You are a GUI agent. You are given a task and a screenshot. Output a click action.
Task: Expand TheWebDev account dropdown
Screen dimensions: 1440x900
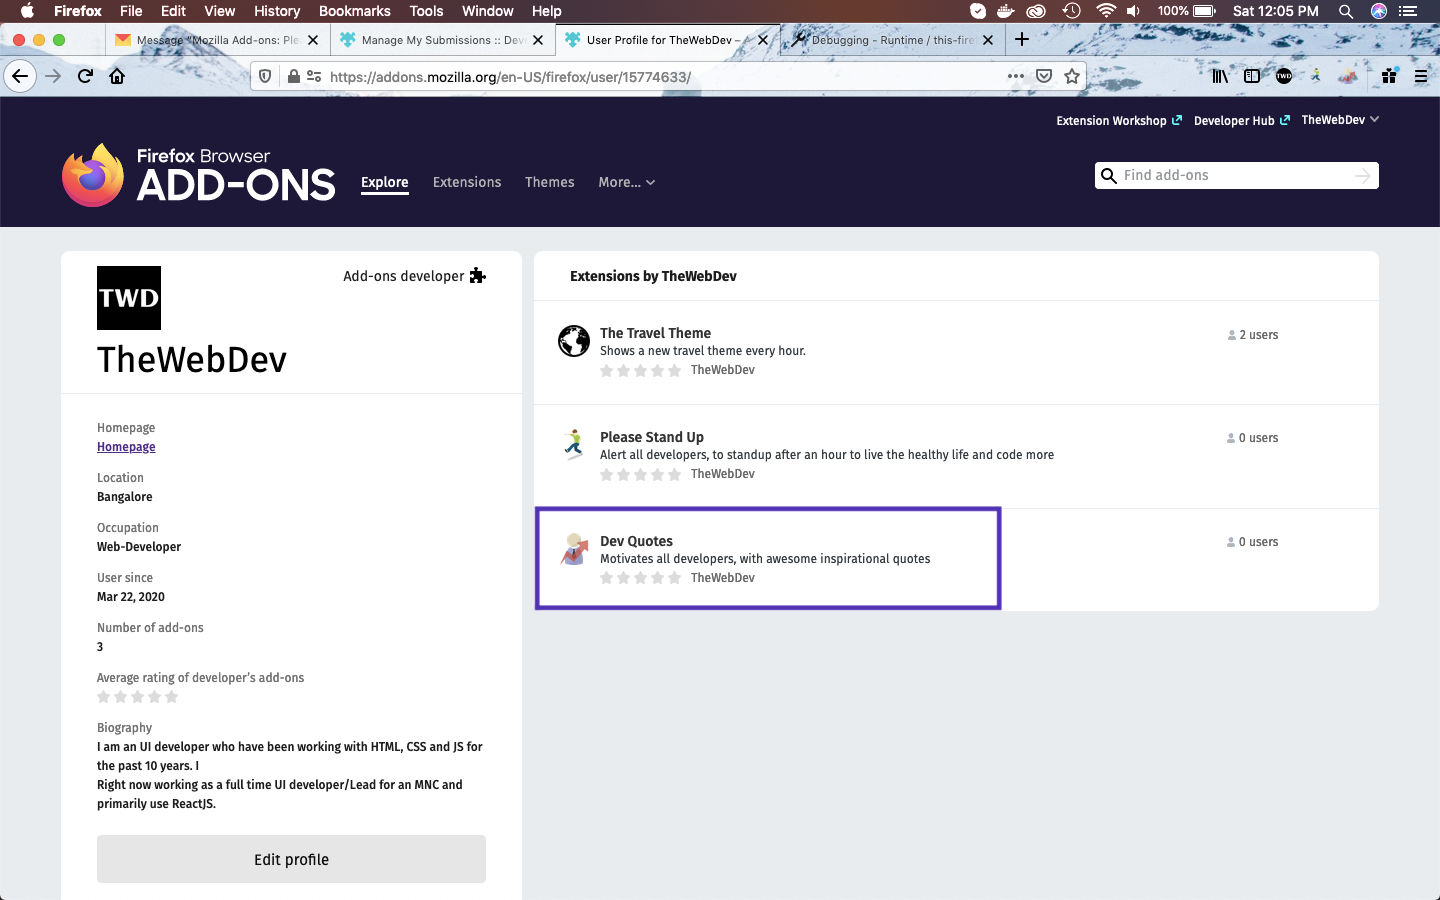click(x=1340, y=120)
